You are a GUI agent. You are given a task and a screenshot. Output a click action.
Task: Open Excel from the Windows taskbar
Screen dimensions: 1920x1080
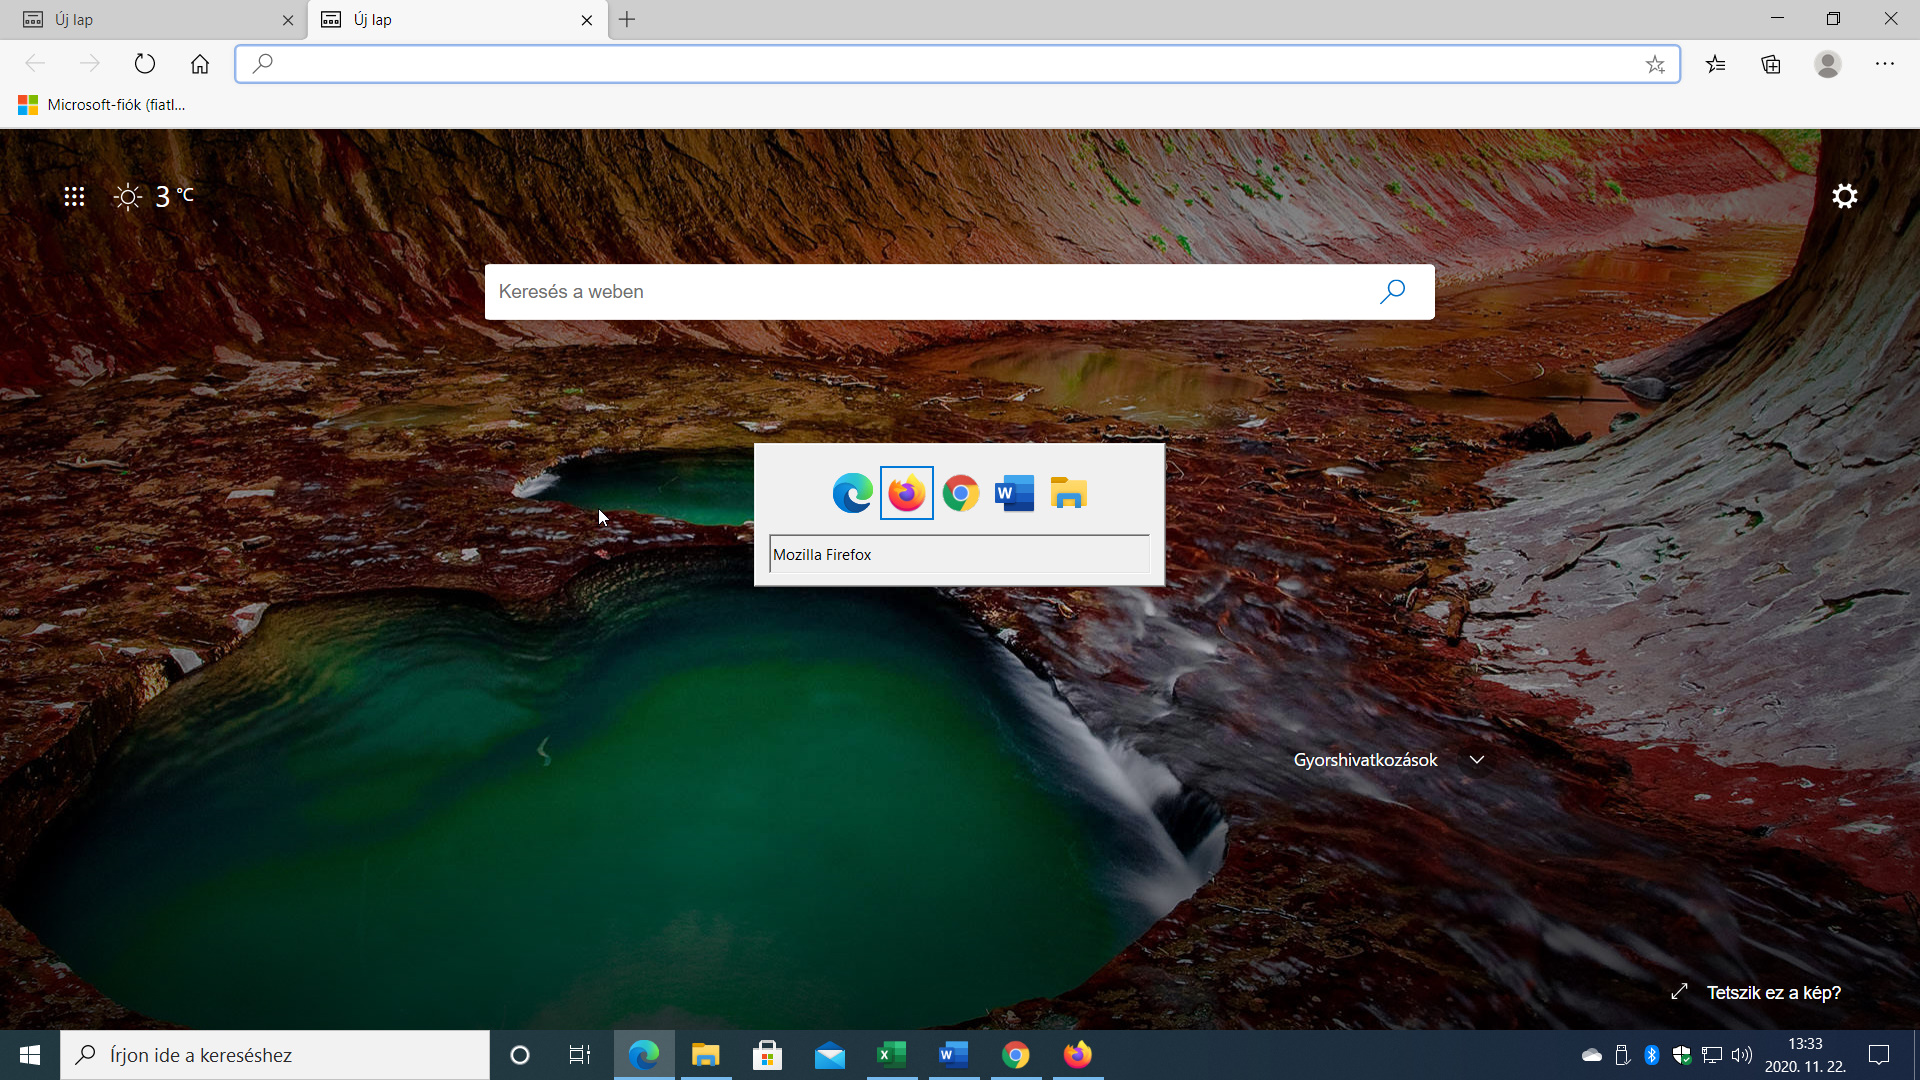click(892, 1055)
